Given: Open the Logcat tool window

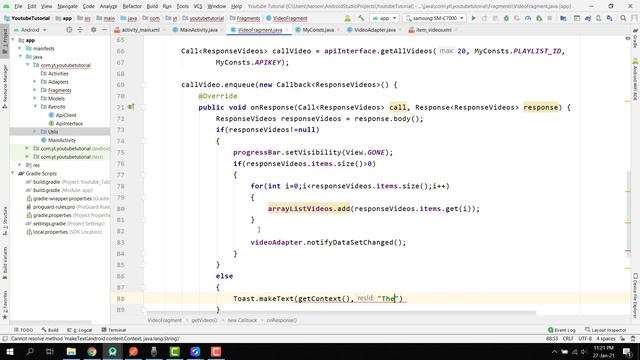Looking at the screenshot, I should point(80,330).
